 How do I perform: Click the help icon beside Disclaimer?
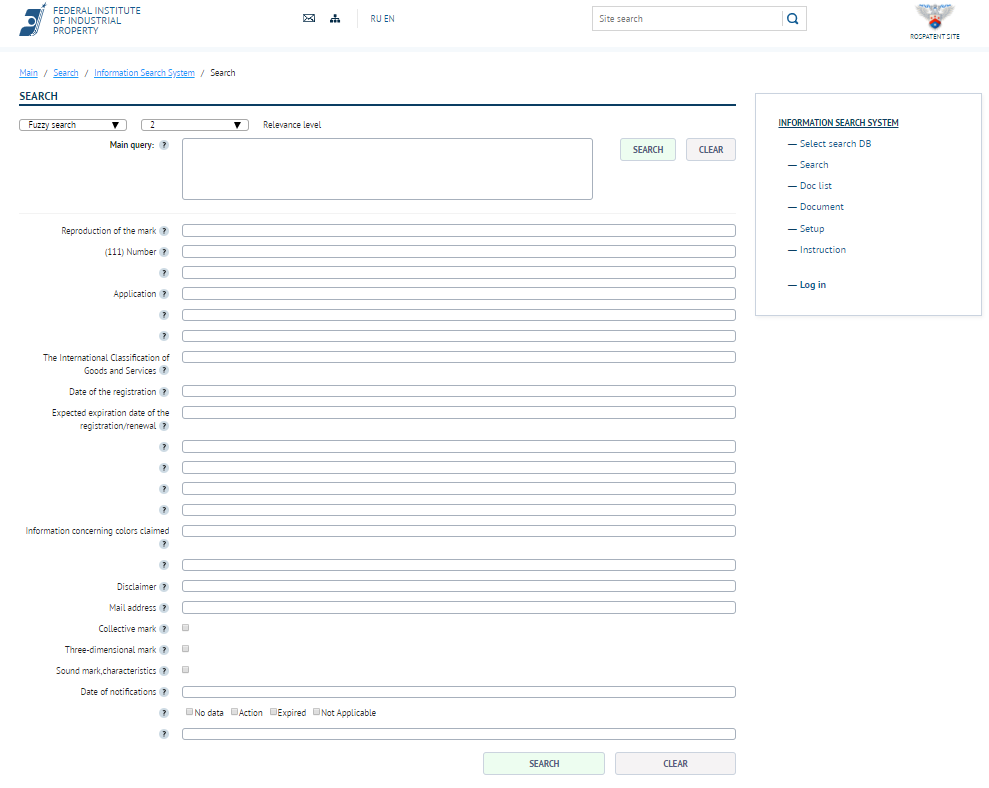pos(164,587)
